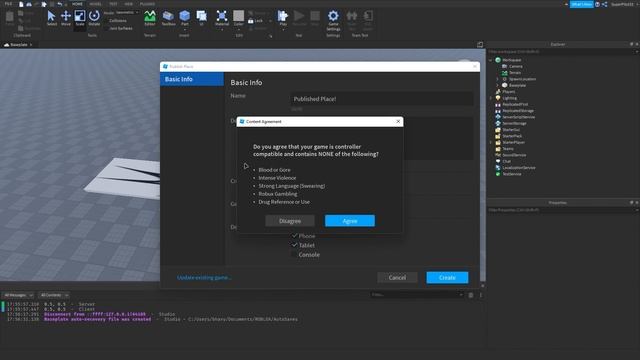
Task: Click the Properties filter field
Action: pyautogui.click(x=562, y=210)
